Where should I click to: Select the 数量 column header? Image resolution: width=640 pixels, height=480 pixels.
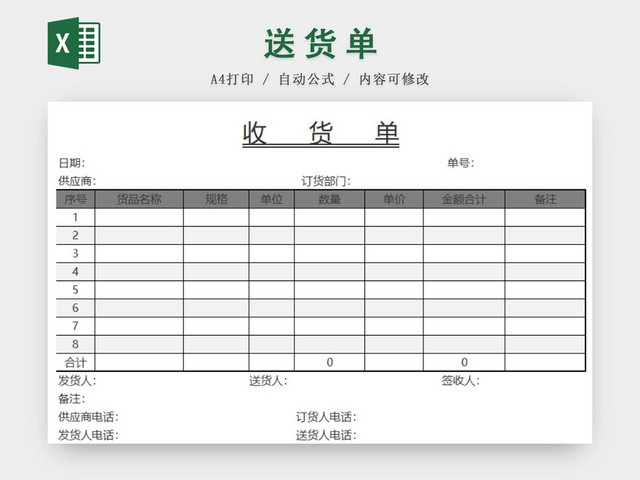329,199
